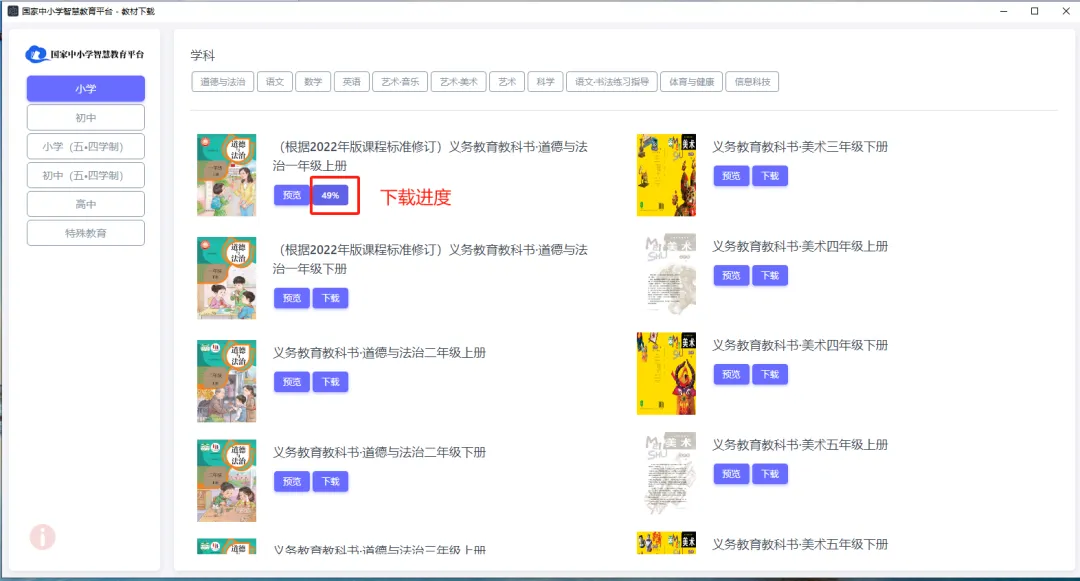Viewport: 1080px width, 581px height.
Task: Preview 道德与法治一年级下册 textbook
Action: click(291, 298)
